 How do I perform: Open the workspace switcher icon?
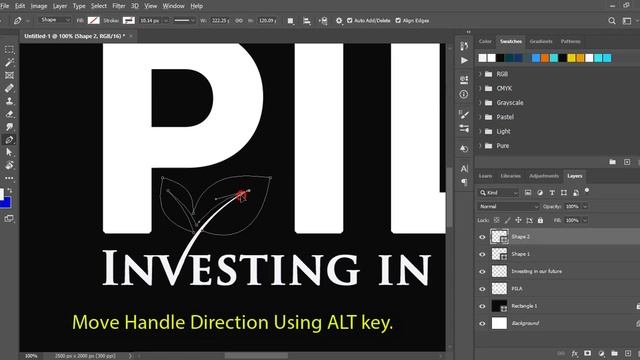point(627,20)
